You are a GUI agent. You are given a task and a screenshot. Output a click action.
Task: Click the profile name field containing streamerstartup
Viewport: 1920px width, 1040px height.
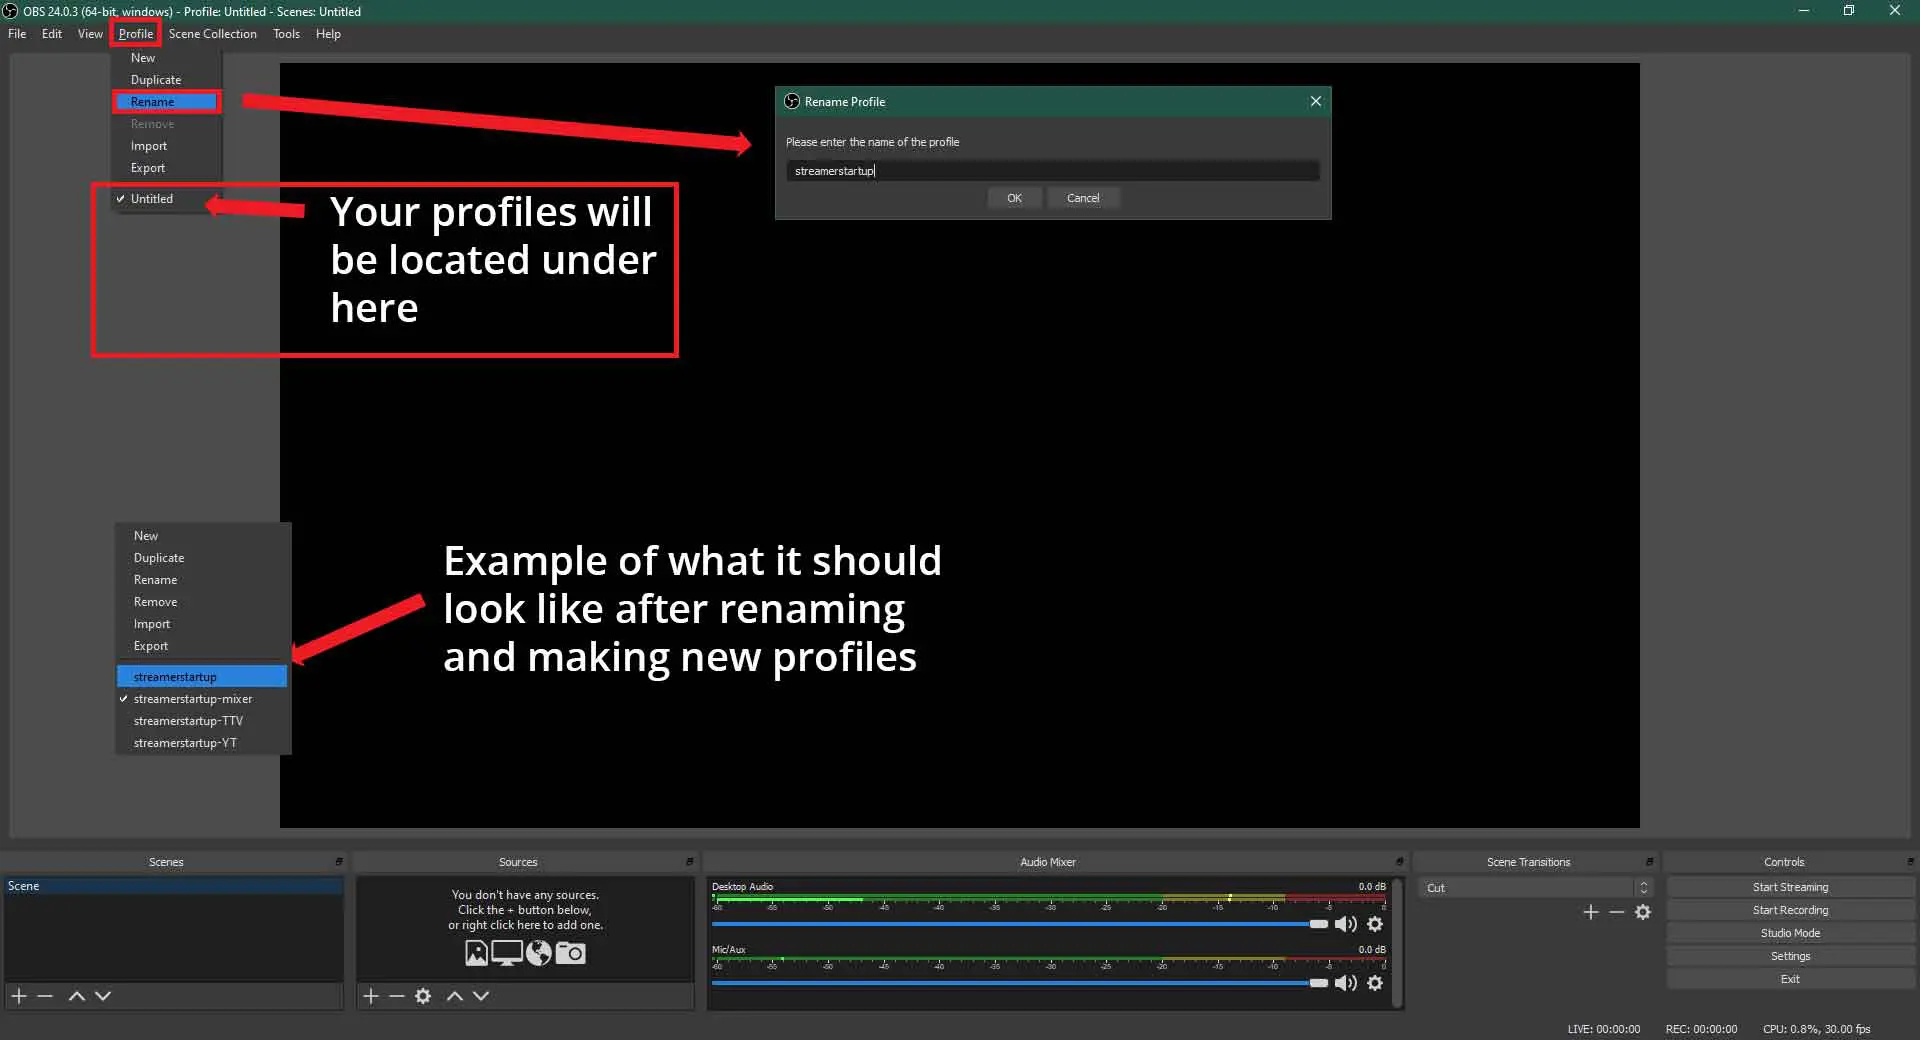[x=1052, y=171]
